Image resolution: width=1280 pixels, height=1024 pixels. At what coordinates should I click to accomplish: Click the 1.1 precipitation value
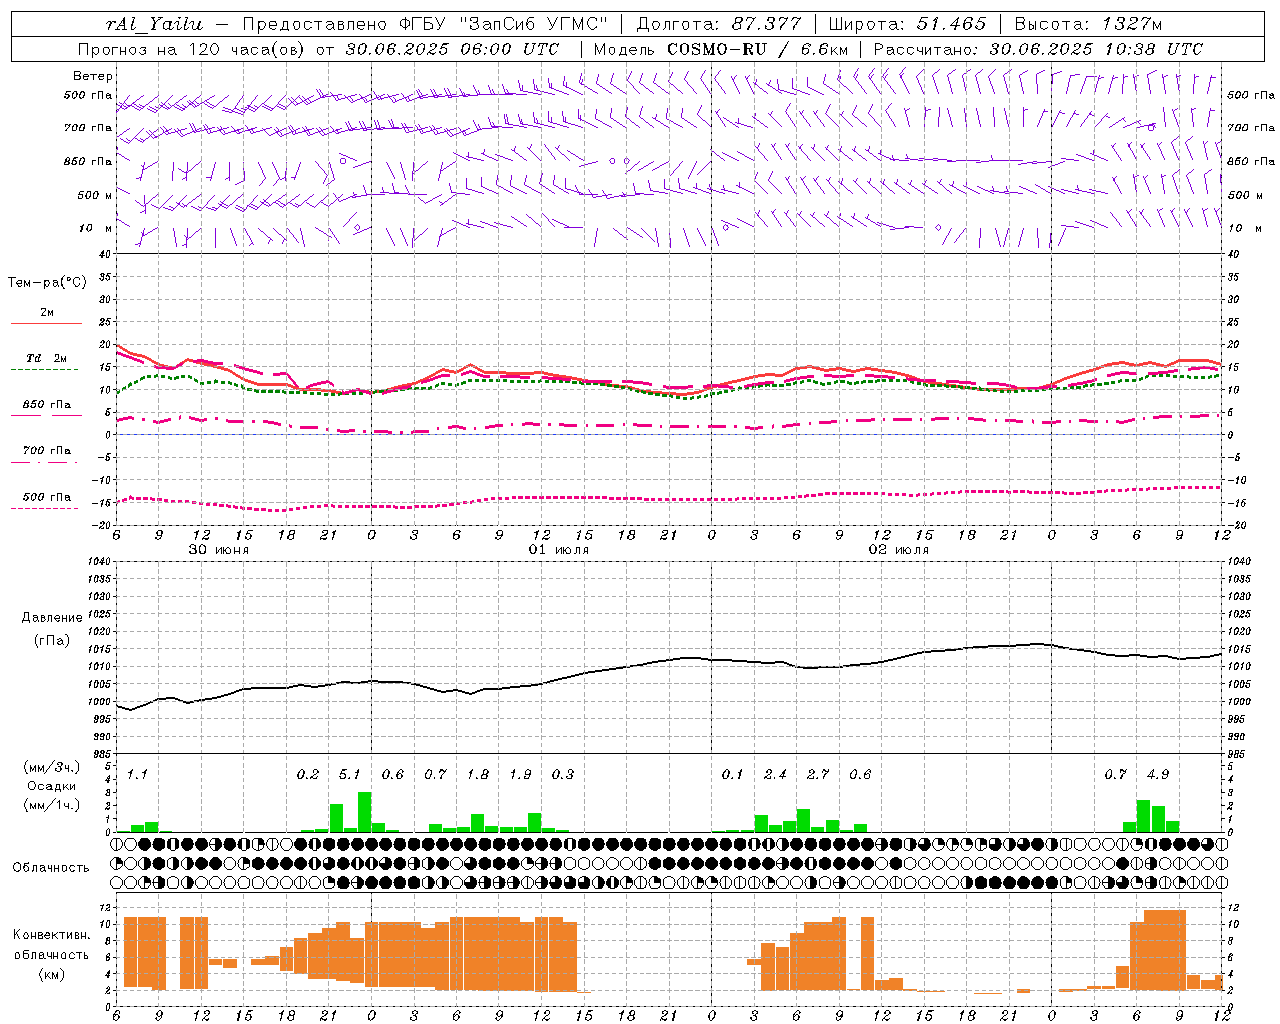tap(137, 774)
